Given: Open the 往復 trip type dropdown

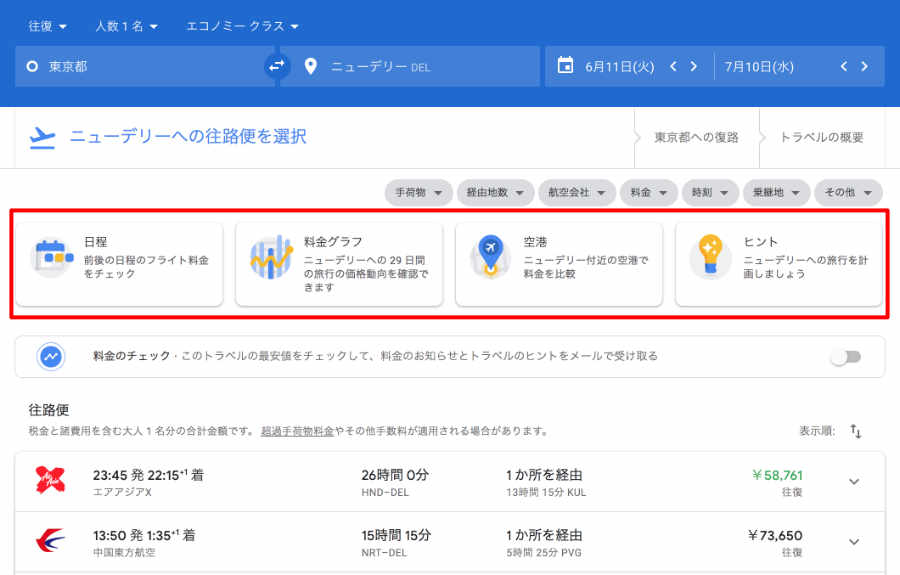Looking at the screenshot, I should coord(48,26).
